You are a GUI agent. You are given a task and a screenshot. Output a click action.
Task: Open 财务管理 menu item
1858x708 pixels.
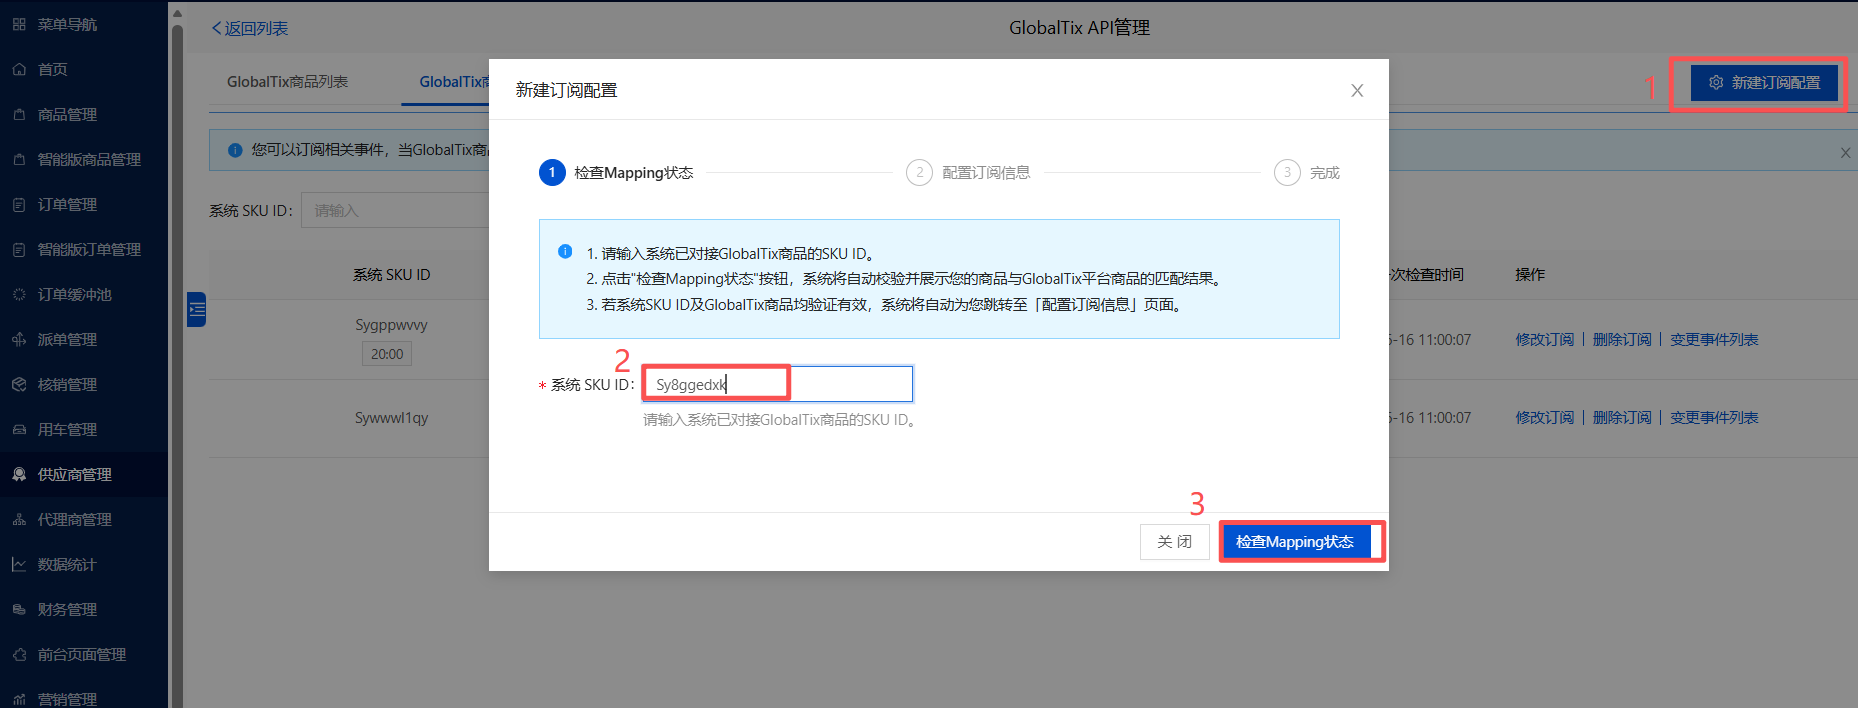(x=84, y=609)
